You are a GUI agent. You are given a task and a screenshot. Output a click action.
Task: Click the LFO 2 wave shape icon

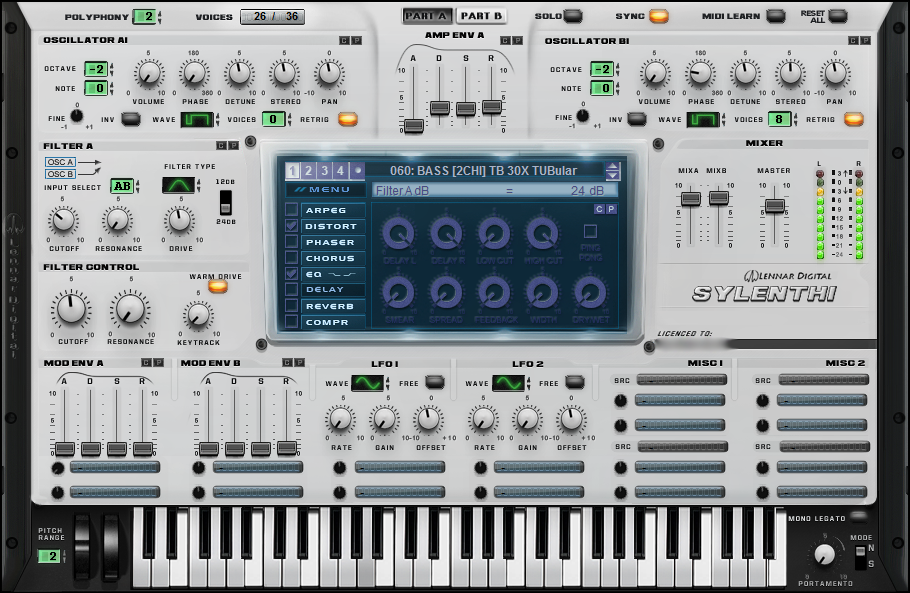[x=508, y=383]
